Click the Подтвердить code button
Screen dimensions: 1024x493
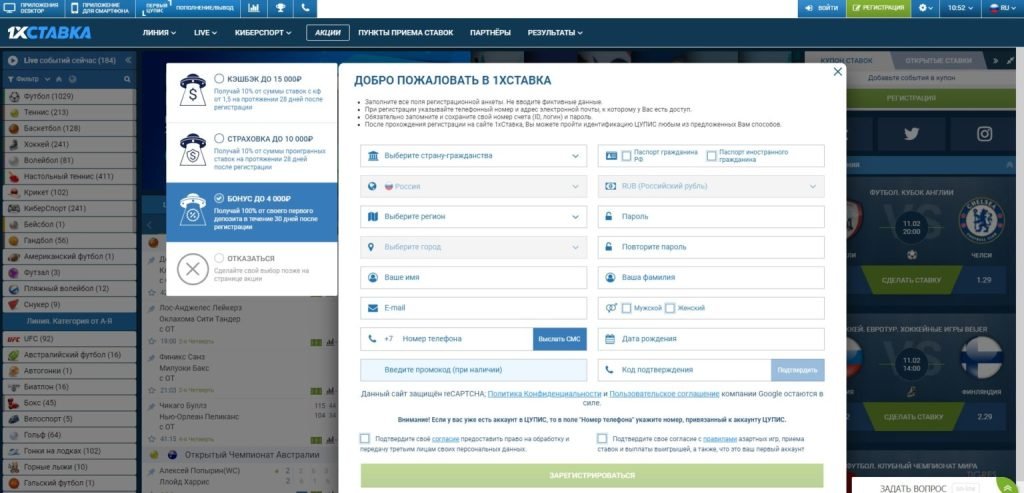coord(797,370)
